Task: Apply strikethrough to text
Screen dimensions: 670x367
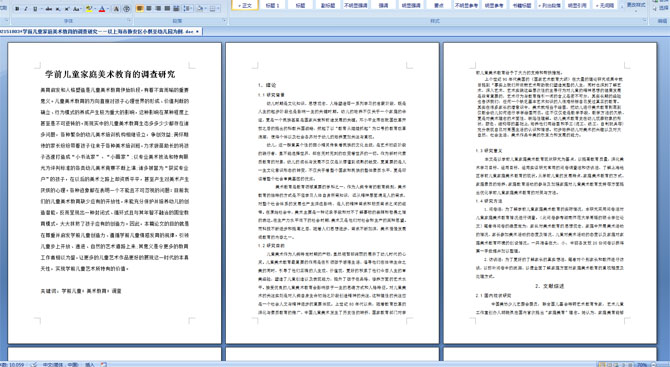Action: click(49, 9)
